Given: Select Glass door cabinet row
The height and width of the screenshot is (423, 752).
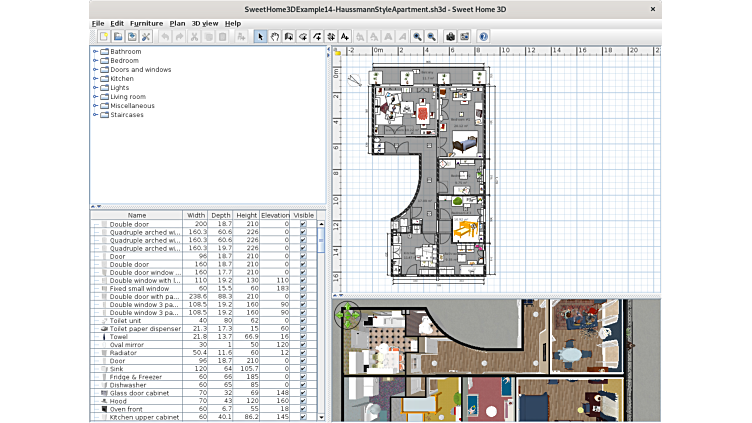Looking at the screenshot, I should tap(204, 393).
